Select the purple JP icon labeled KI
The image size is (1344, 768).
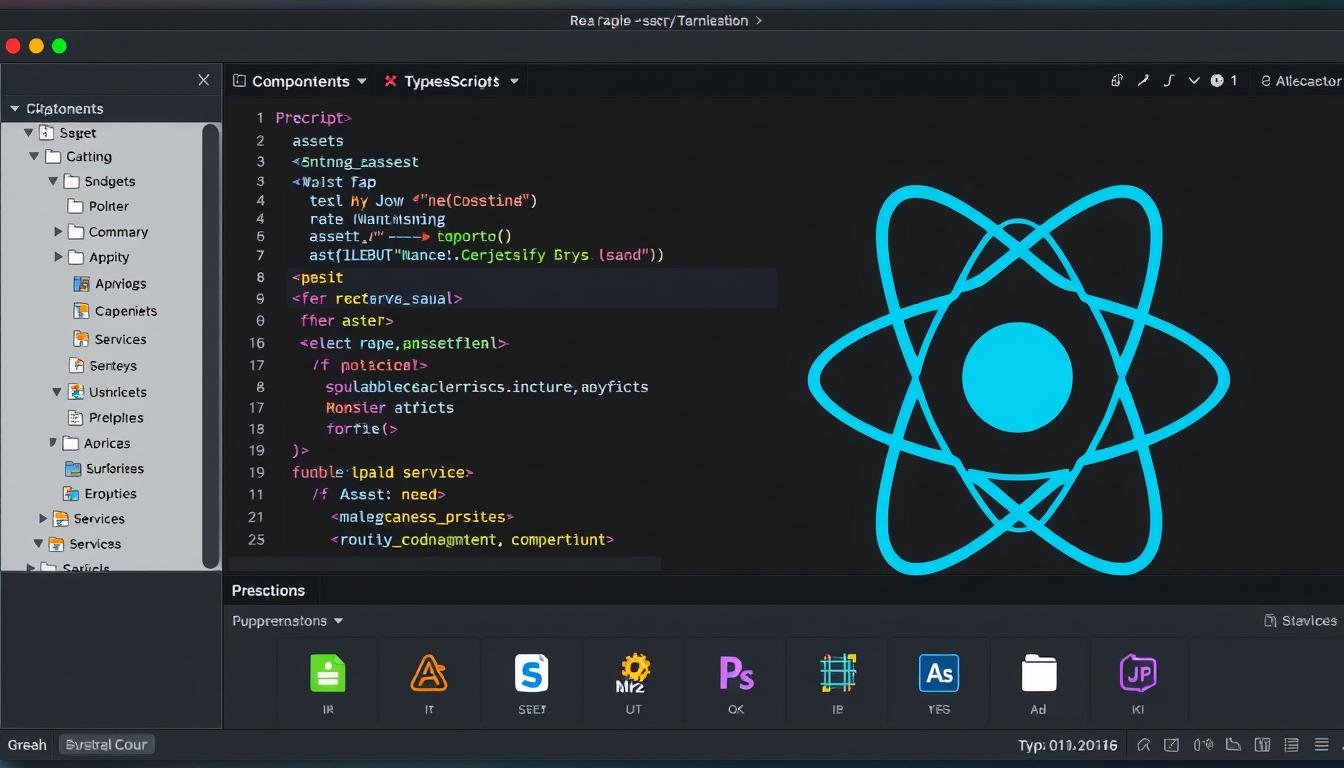(1138, 673)
